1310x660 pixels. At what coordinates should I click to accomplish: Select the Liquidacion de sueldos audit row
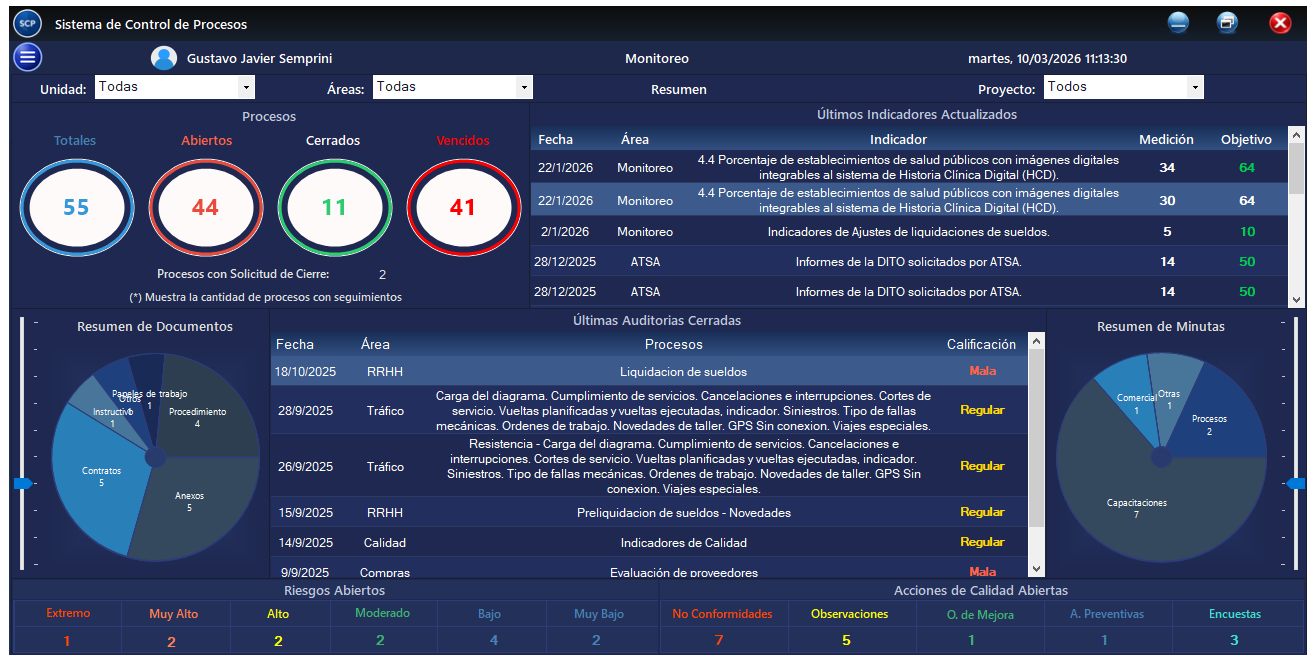click(655, 371)
